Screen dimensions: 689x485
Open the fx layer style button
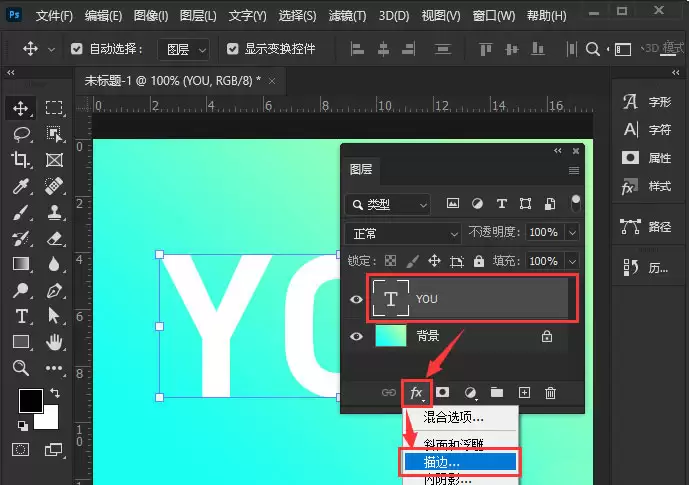click(416, 392)
